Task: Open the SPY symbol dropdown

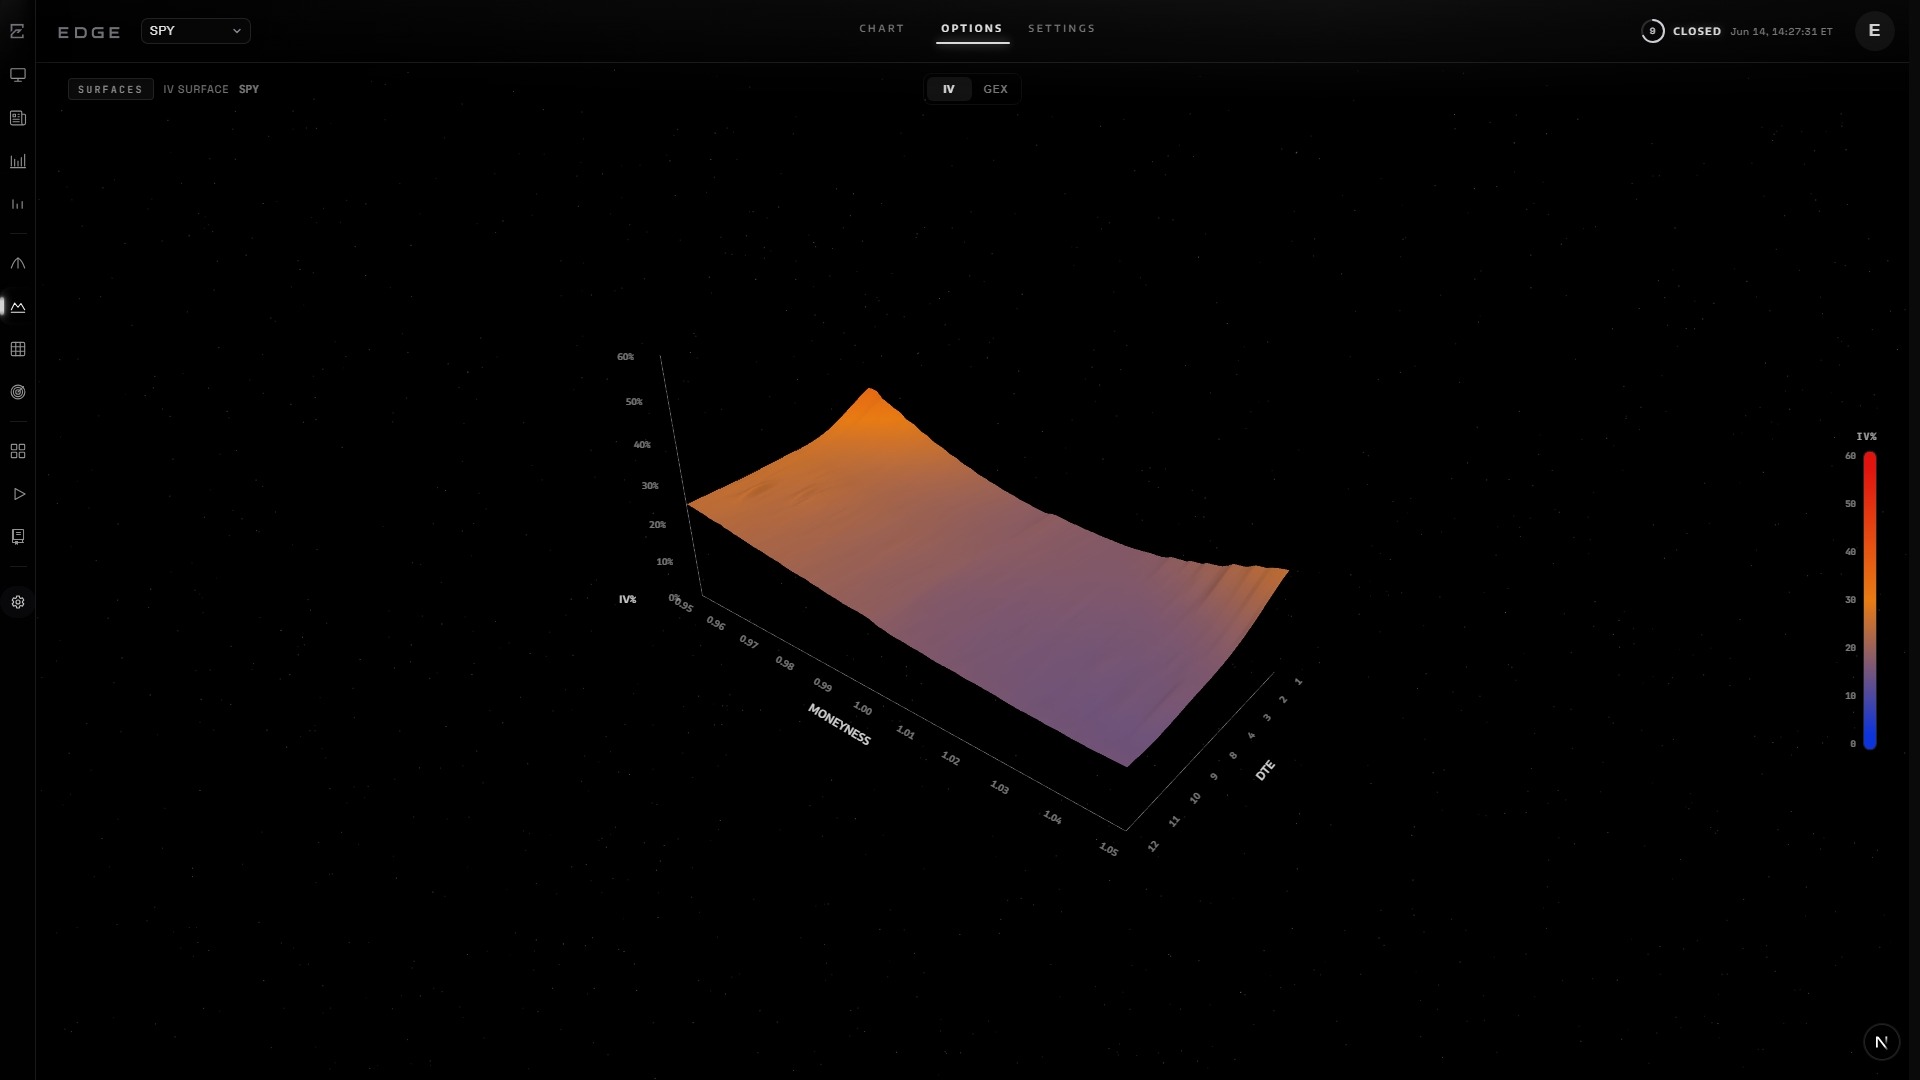Action: coord(196,31)
